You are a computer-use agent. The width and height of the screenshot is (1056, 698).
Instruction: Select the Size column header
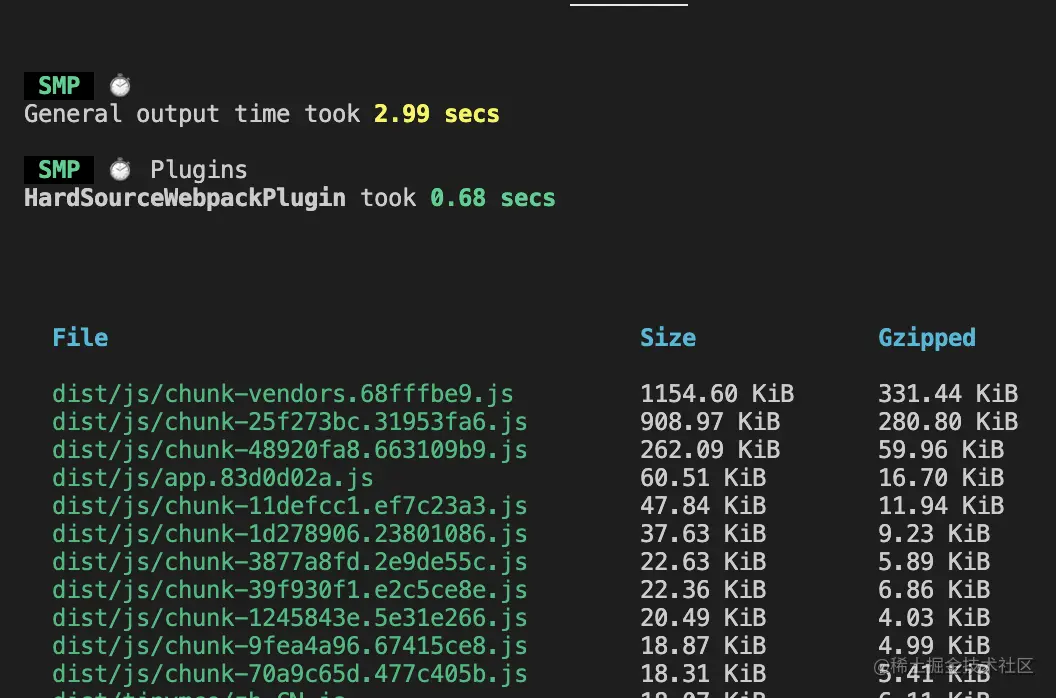(668, 338)
